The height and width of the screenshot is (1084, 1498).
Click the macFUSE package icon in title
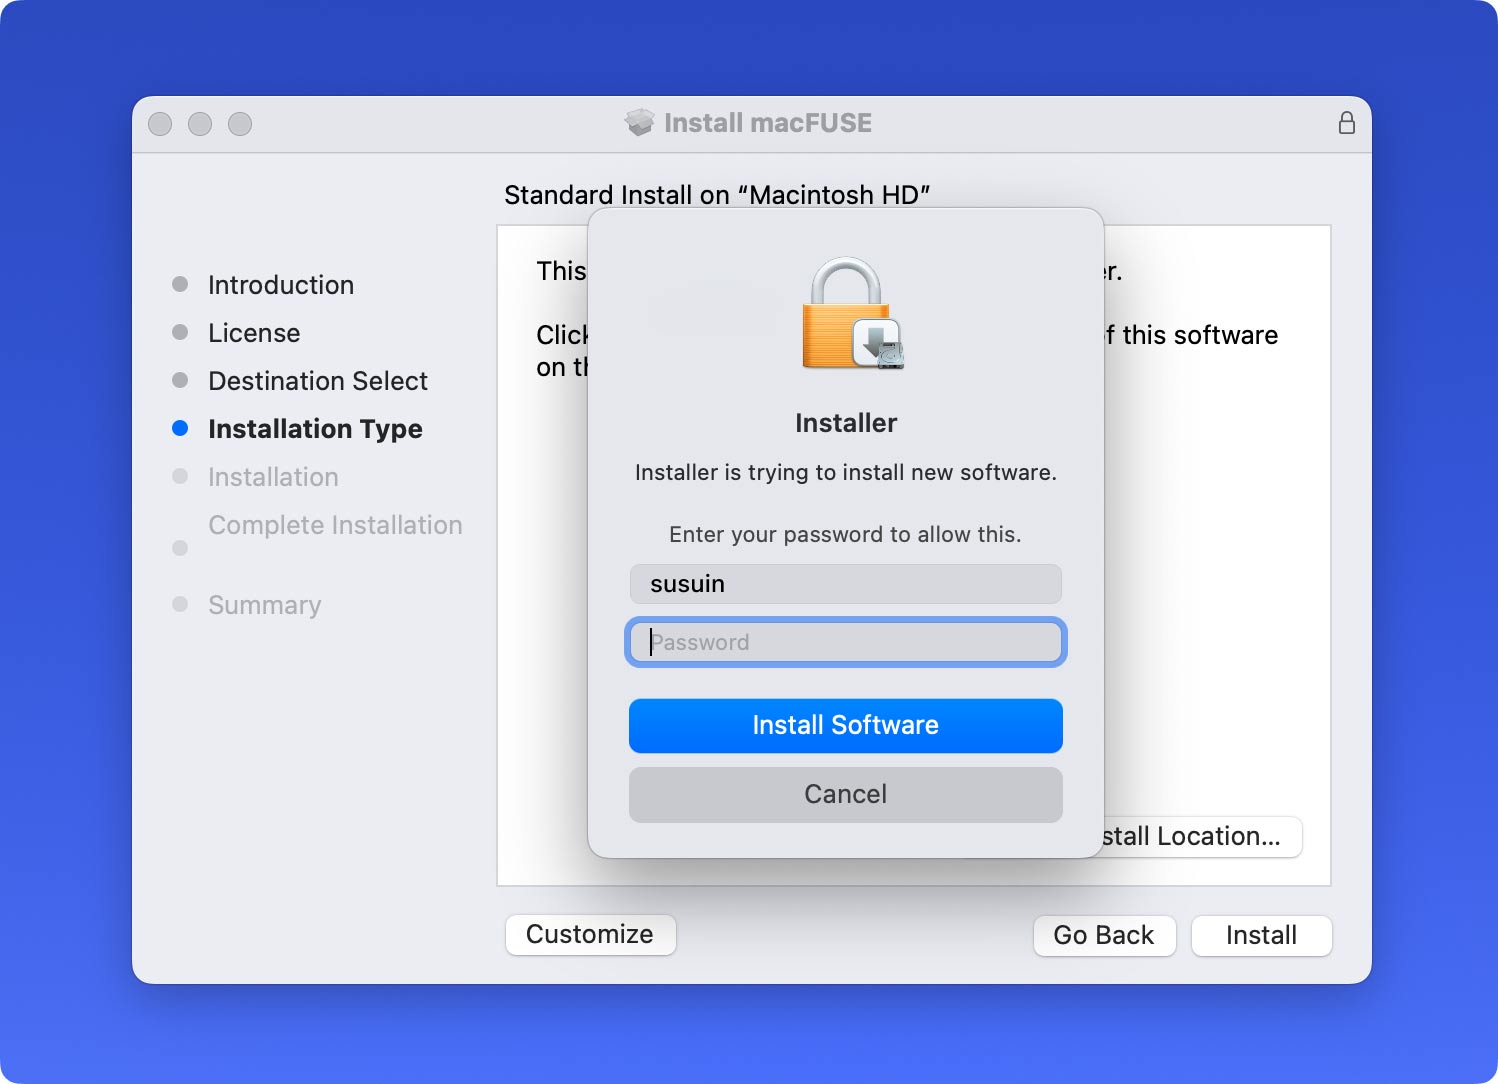tap(639, 123)
